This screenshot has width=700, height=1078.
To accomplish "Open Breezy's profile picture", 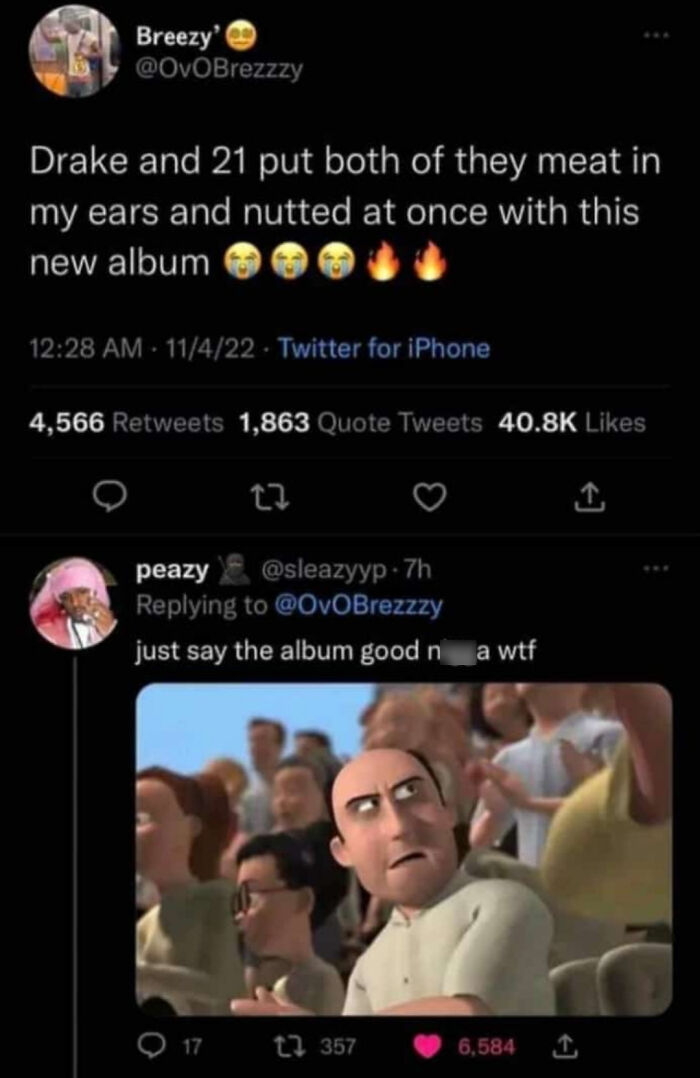I will click(66, 55).
